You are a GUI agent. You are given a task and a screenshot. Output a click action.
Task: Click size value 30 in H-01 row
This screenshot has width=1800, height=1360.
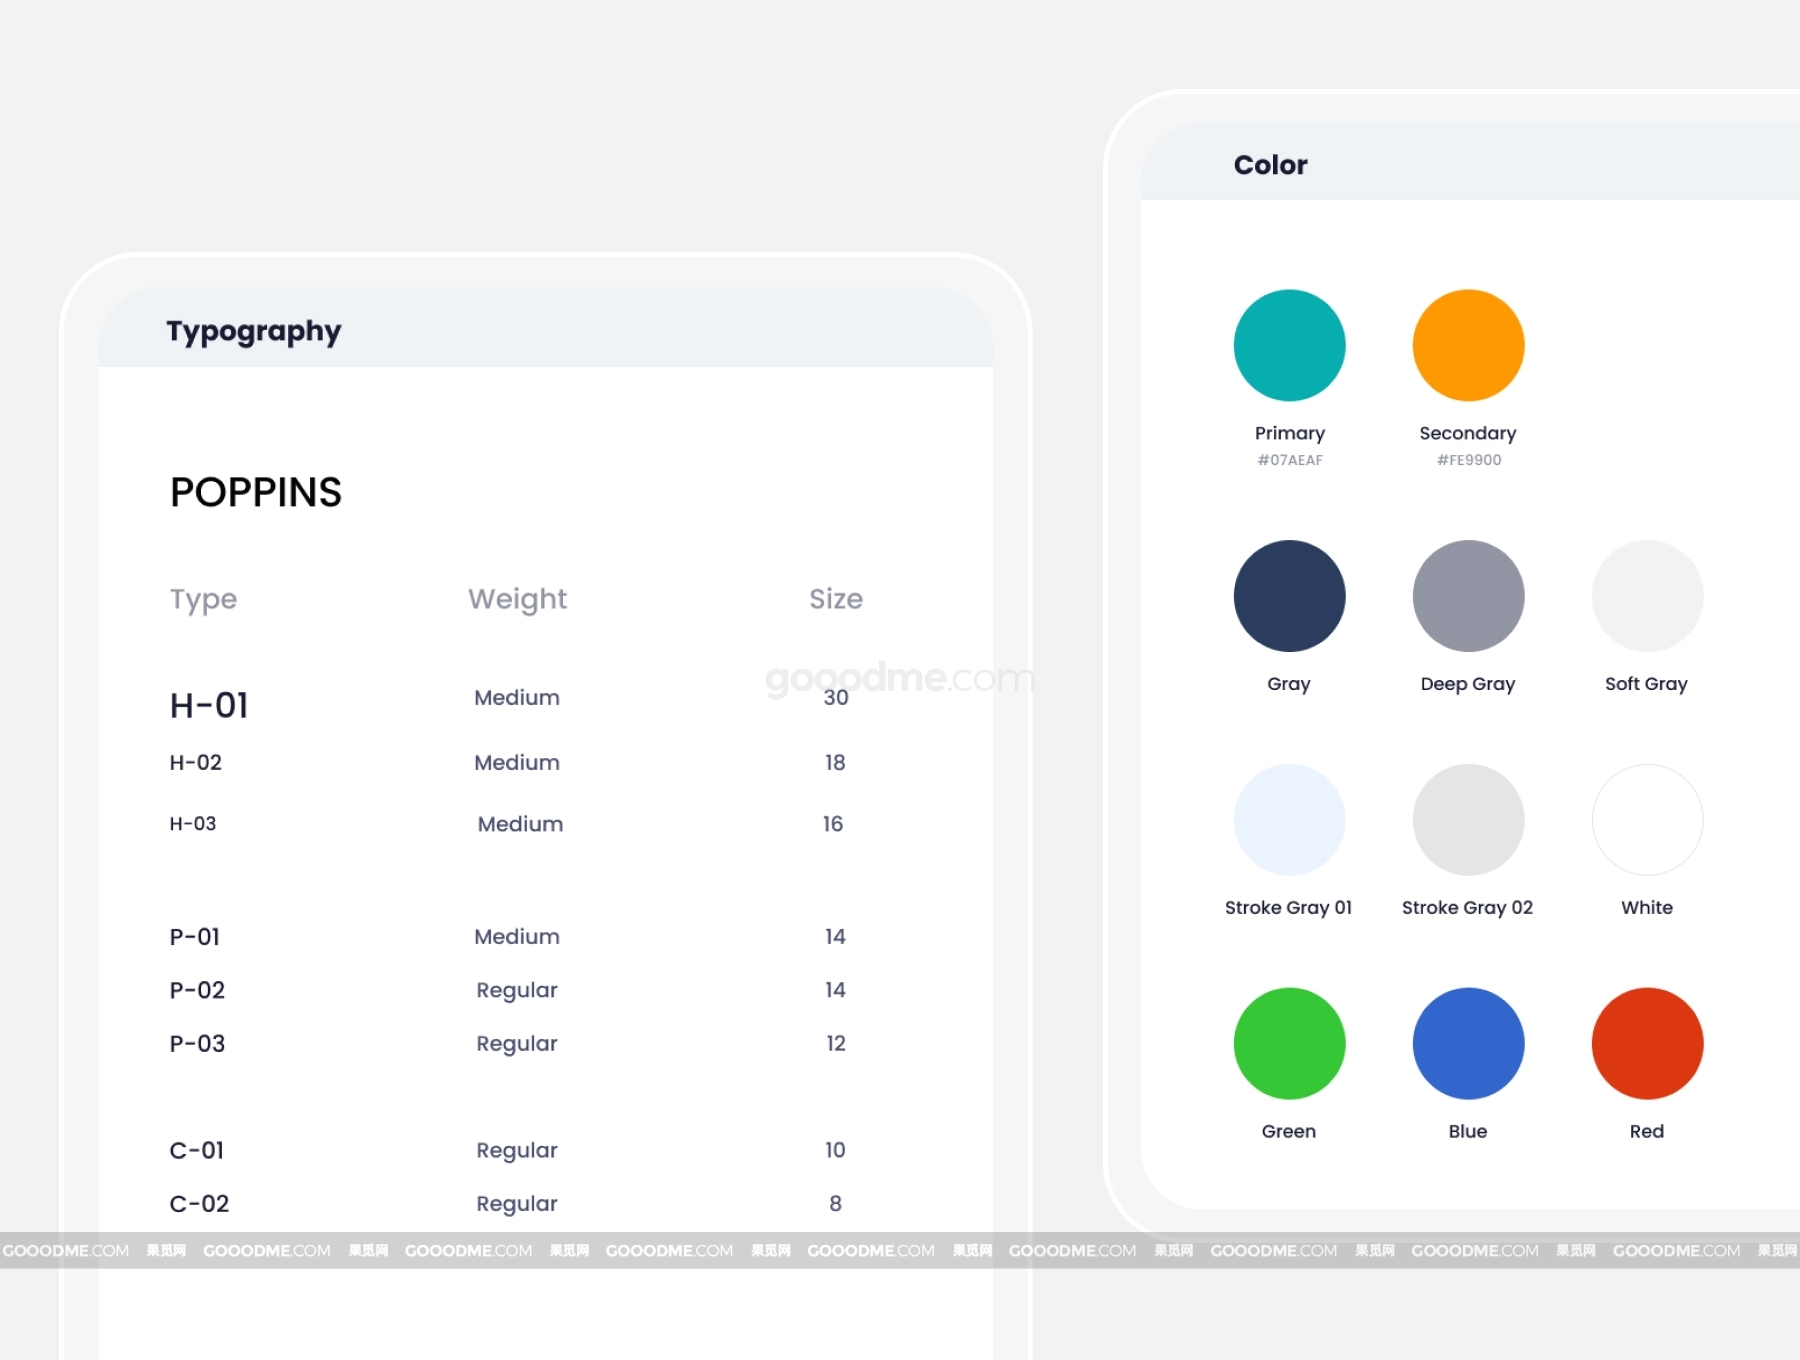click(836, 698)
